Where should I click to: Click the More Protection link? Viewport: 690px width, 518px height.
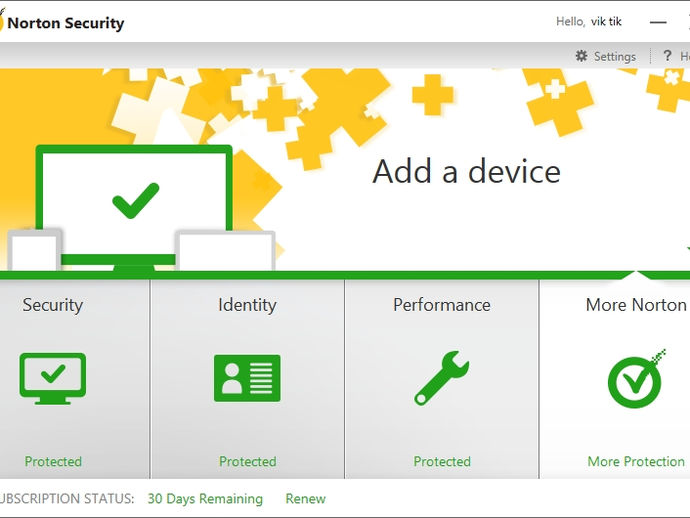[x=636, y=461]
